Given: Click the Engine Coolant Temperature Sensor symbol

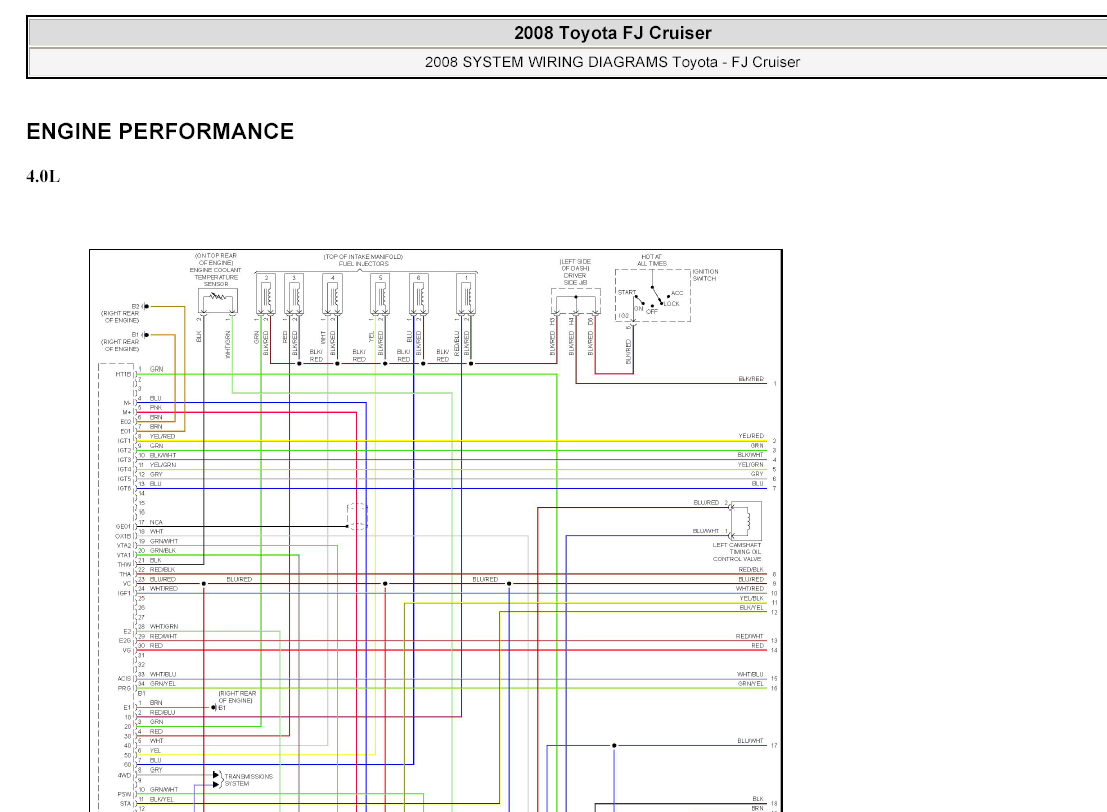Looking at the screenshot, I should (x=217, y=301).
